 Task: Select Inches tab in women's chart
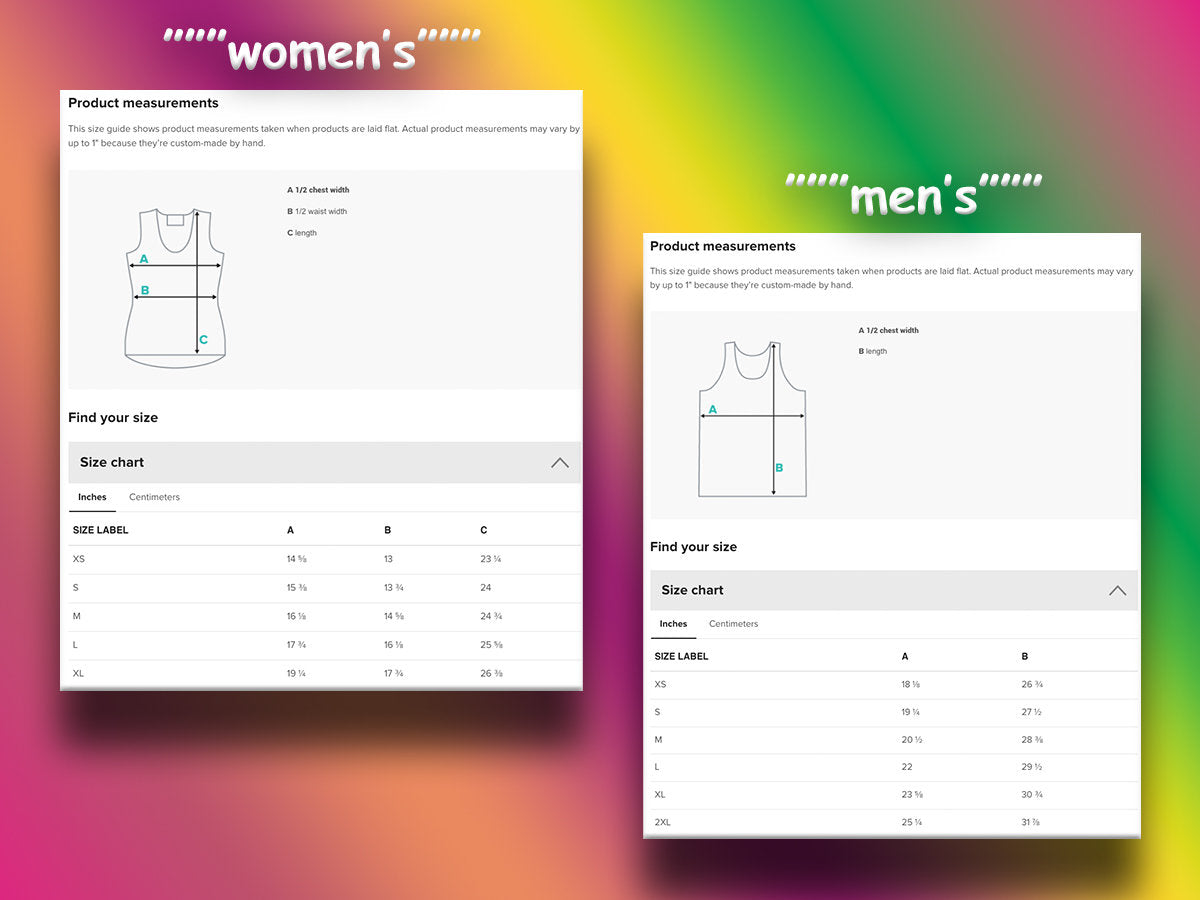click(92, 497)
